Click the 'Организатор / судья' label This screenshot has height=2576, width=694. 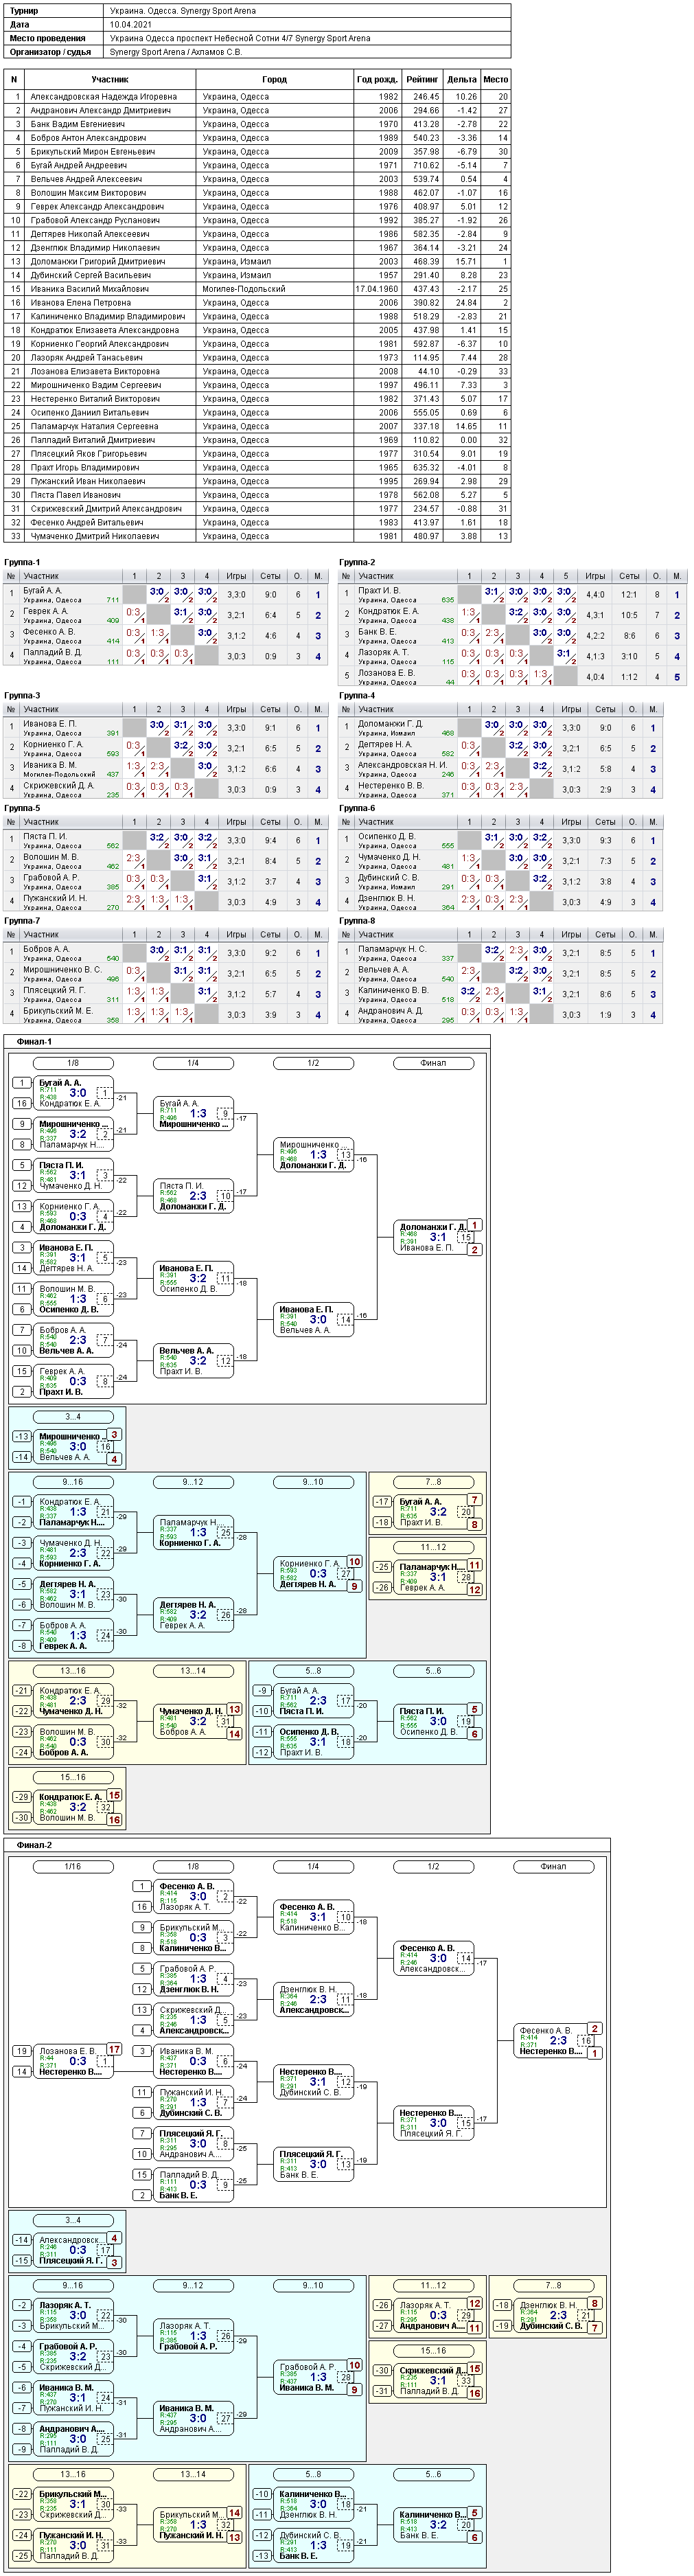click(x=50, y=52)
